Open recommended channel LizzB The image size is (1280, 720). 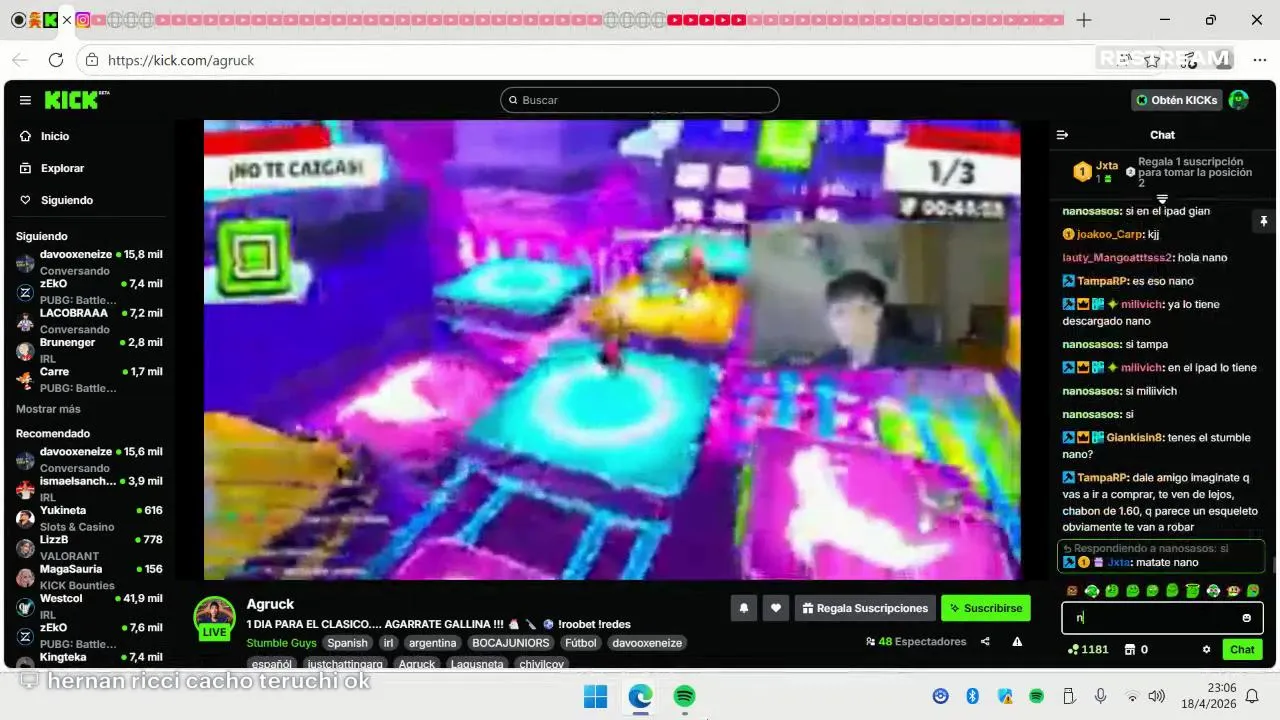[x=89, y=547]
